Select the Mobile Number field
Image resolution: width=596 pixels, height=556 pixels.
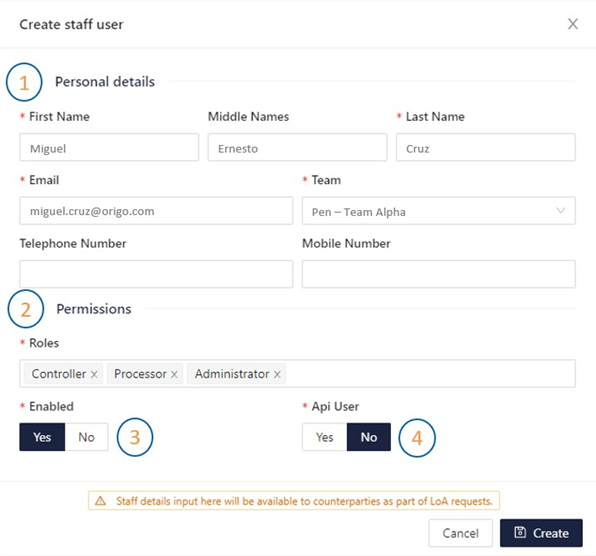click(x=439, y=274)
